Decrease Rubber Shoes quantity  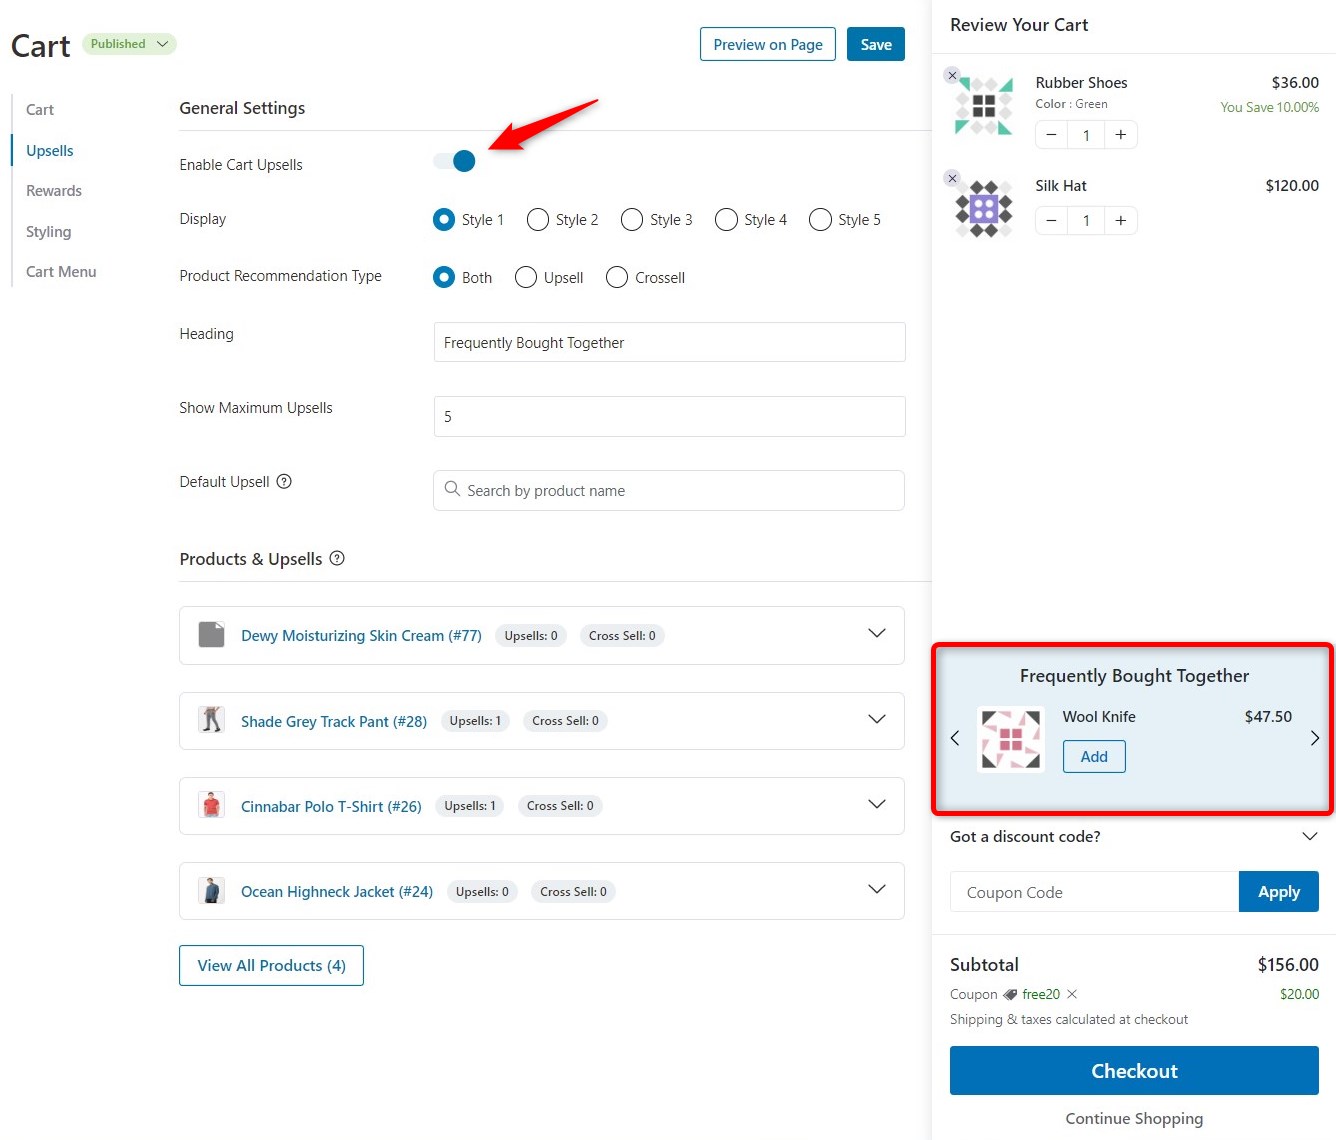(1051, 135)
